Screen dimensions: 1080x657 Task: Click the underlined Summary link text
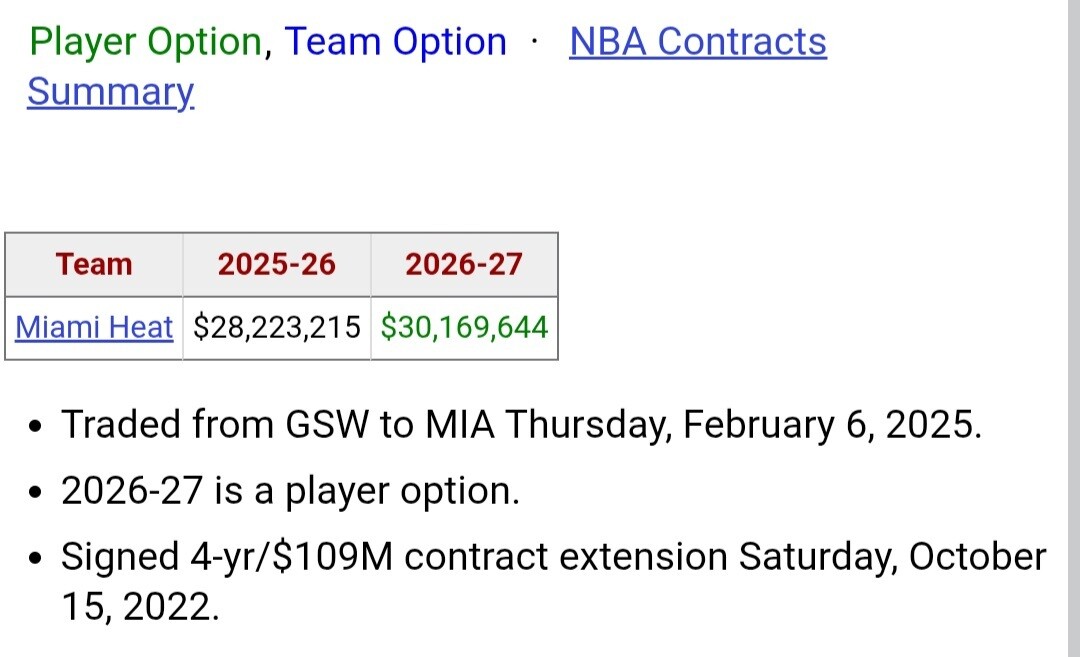coord(111,92)
